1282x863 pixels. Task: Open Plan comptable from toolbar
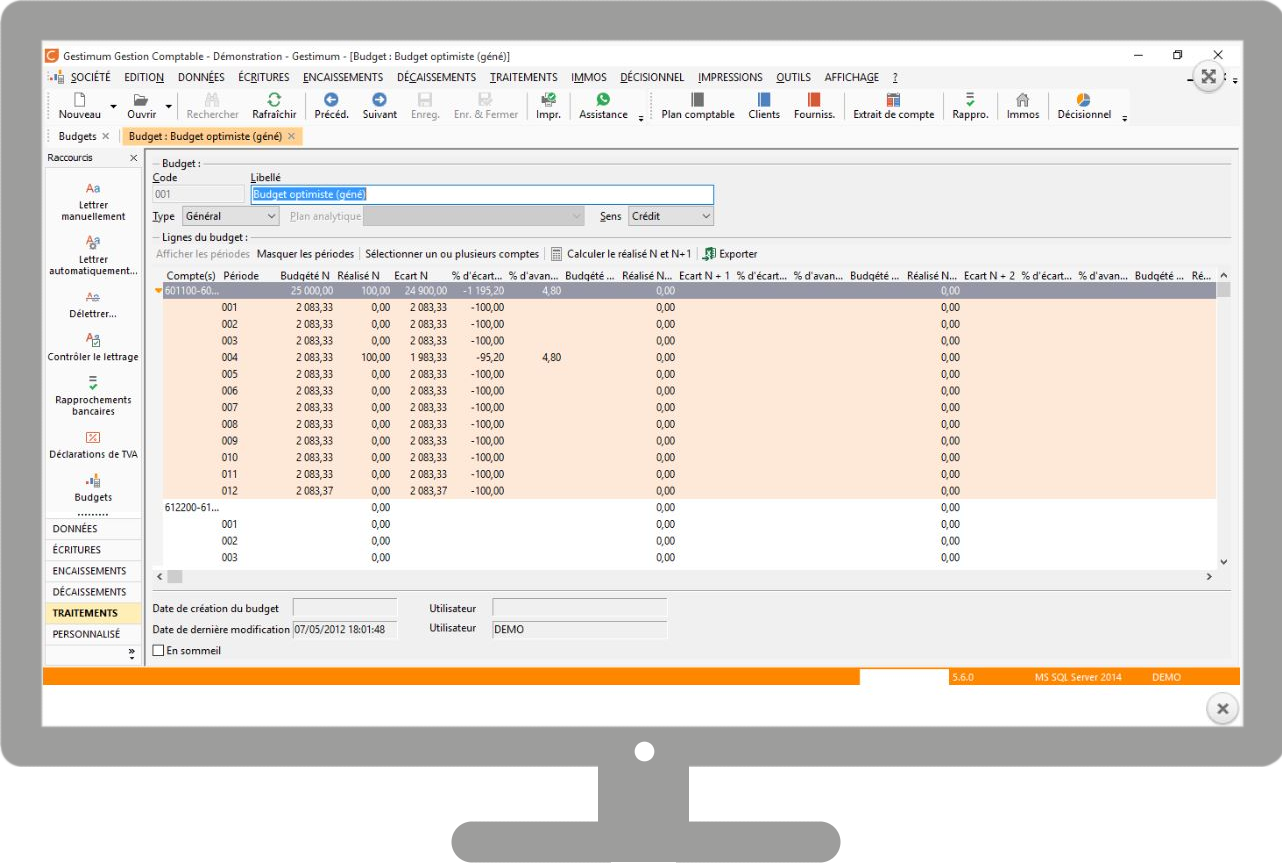point(697,100)
